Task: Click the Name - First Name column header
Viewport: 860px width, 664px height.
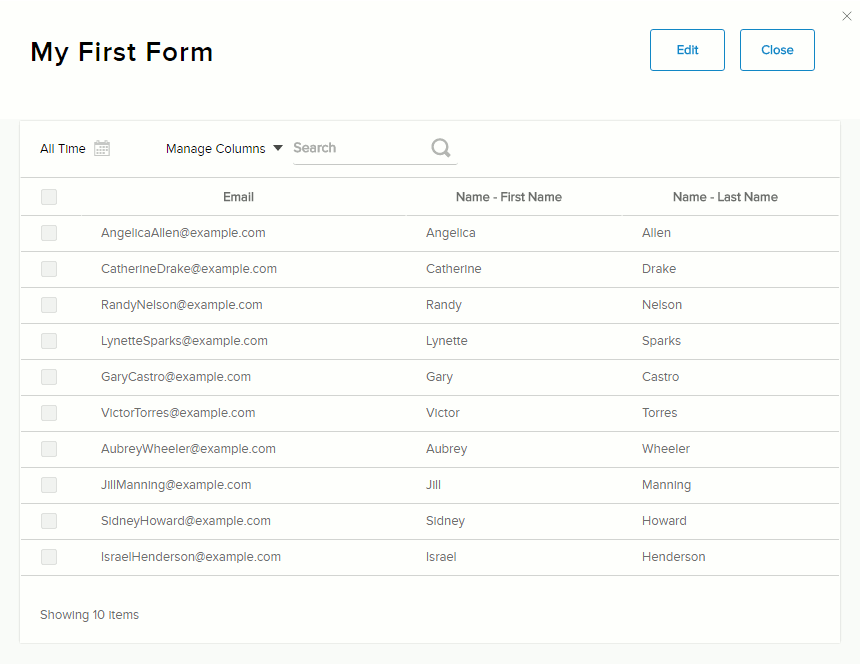Action: pos(508,197)
